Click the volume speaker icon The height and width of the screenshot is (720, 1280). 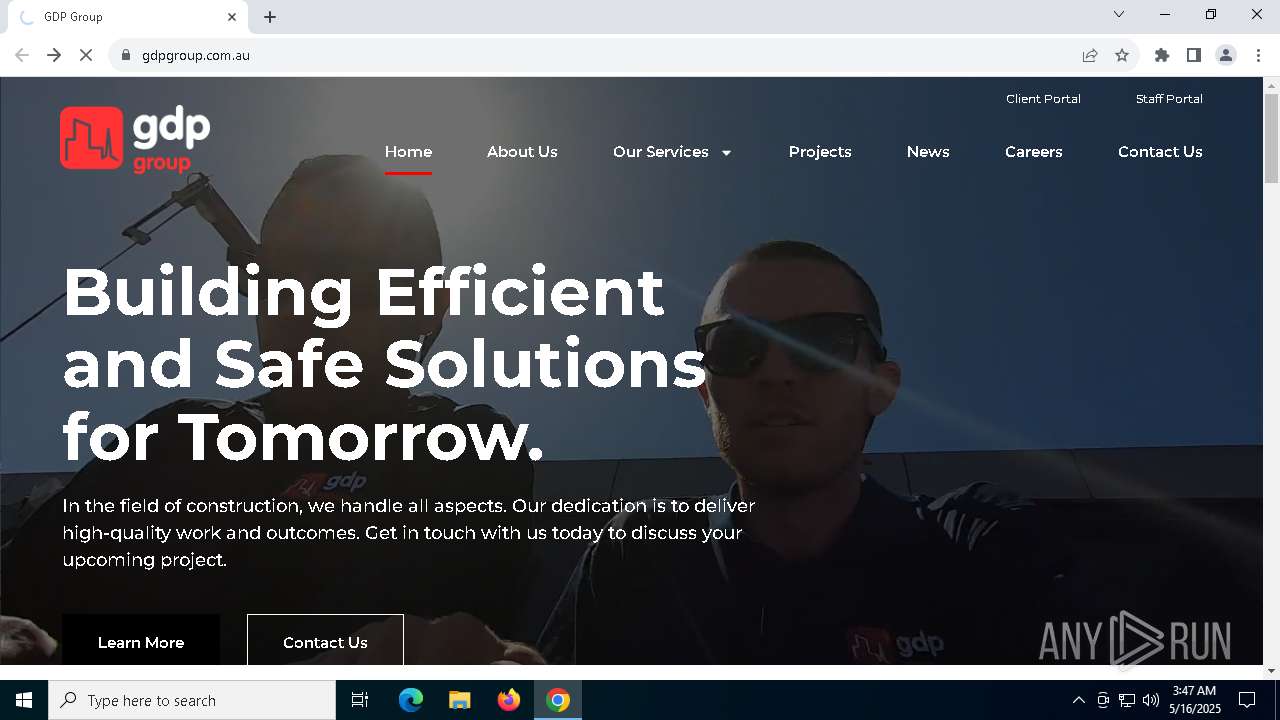[x=1150, y=700]
